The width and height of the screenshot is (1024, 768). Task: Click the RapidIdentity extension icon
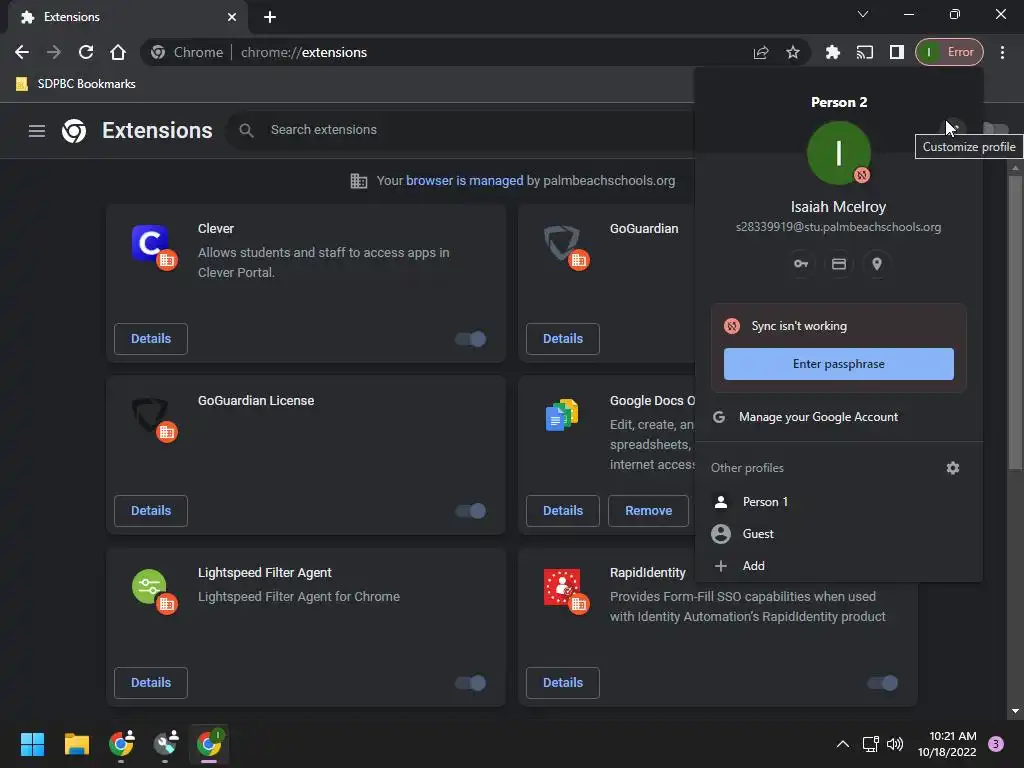click(x=562, y=586)
